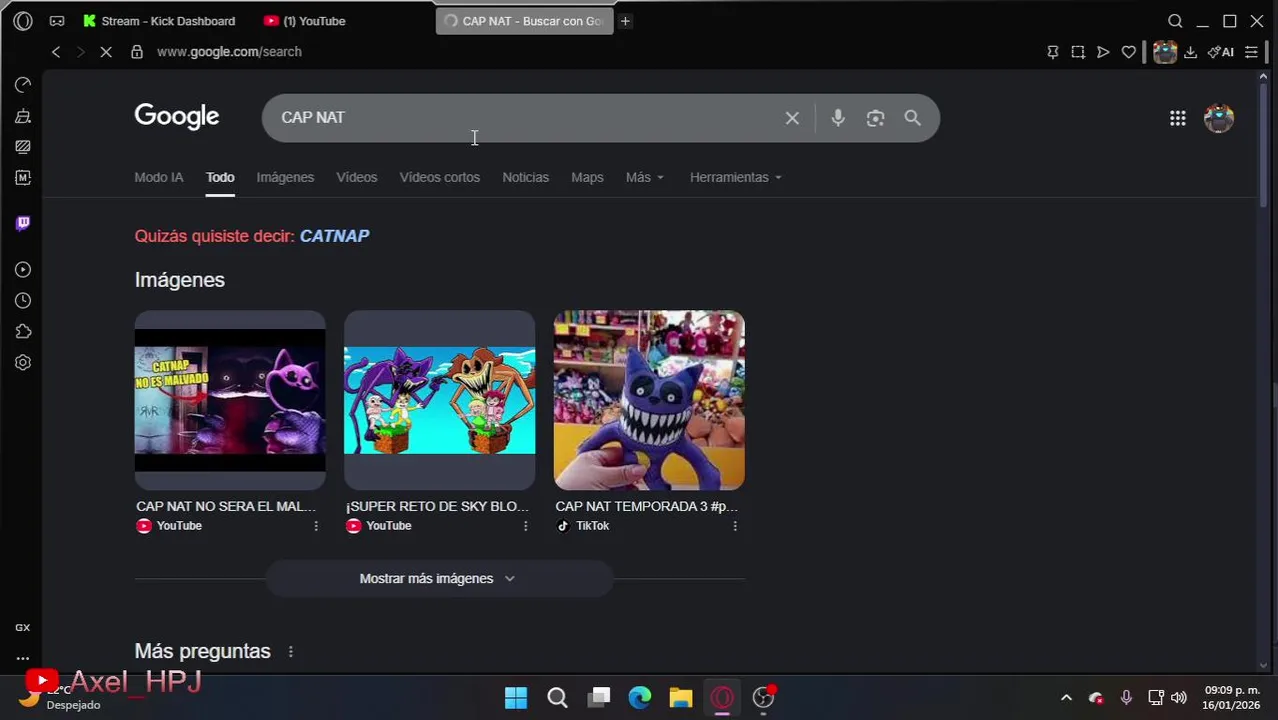1278x720 pixels.
Task: Open GX Cleaner in sidebar
Action: tap(23, 116)
